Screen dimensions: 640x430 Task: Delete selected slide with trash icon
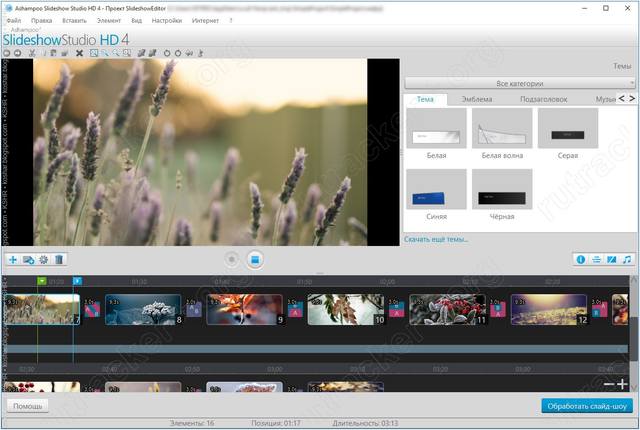pyautogui.click(x=59, y=260)
